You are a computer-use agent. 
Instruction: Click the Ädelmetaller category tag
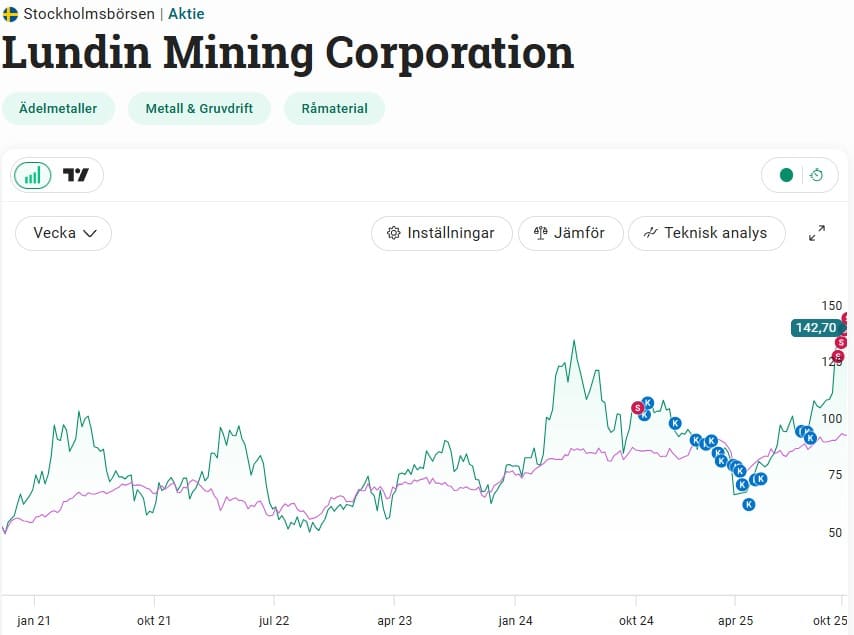click(x=58, y=108)
